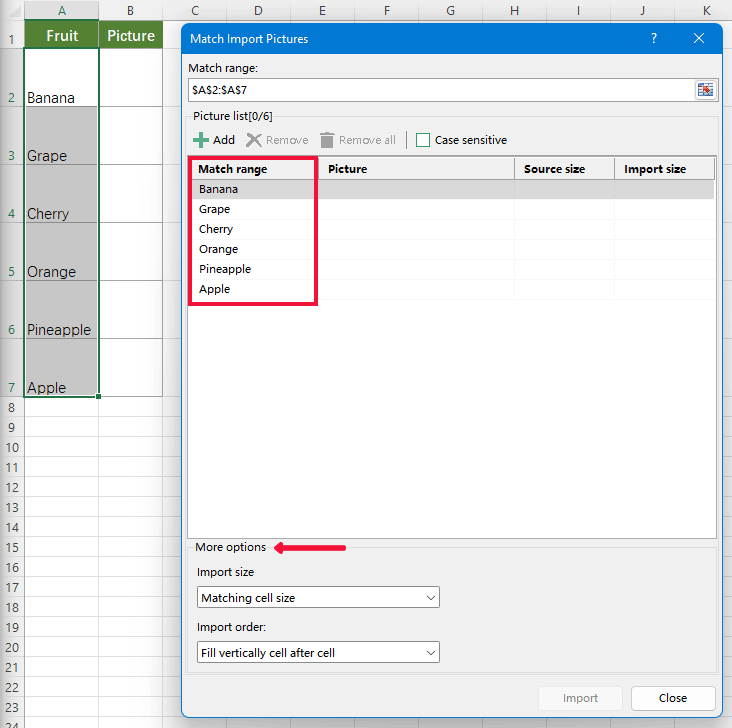Click cell A4 containing Cherry
The image size is (732, 728).
click(x=62, y=193)
